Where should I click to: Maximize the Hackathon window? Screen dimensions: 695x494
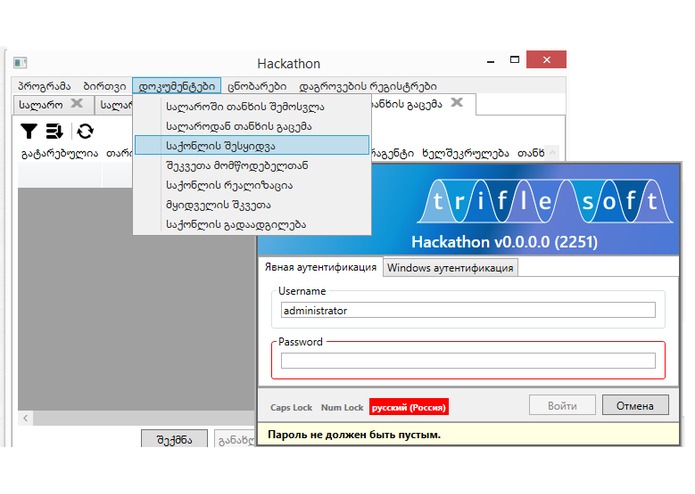point(515,60)
